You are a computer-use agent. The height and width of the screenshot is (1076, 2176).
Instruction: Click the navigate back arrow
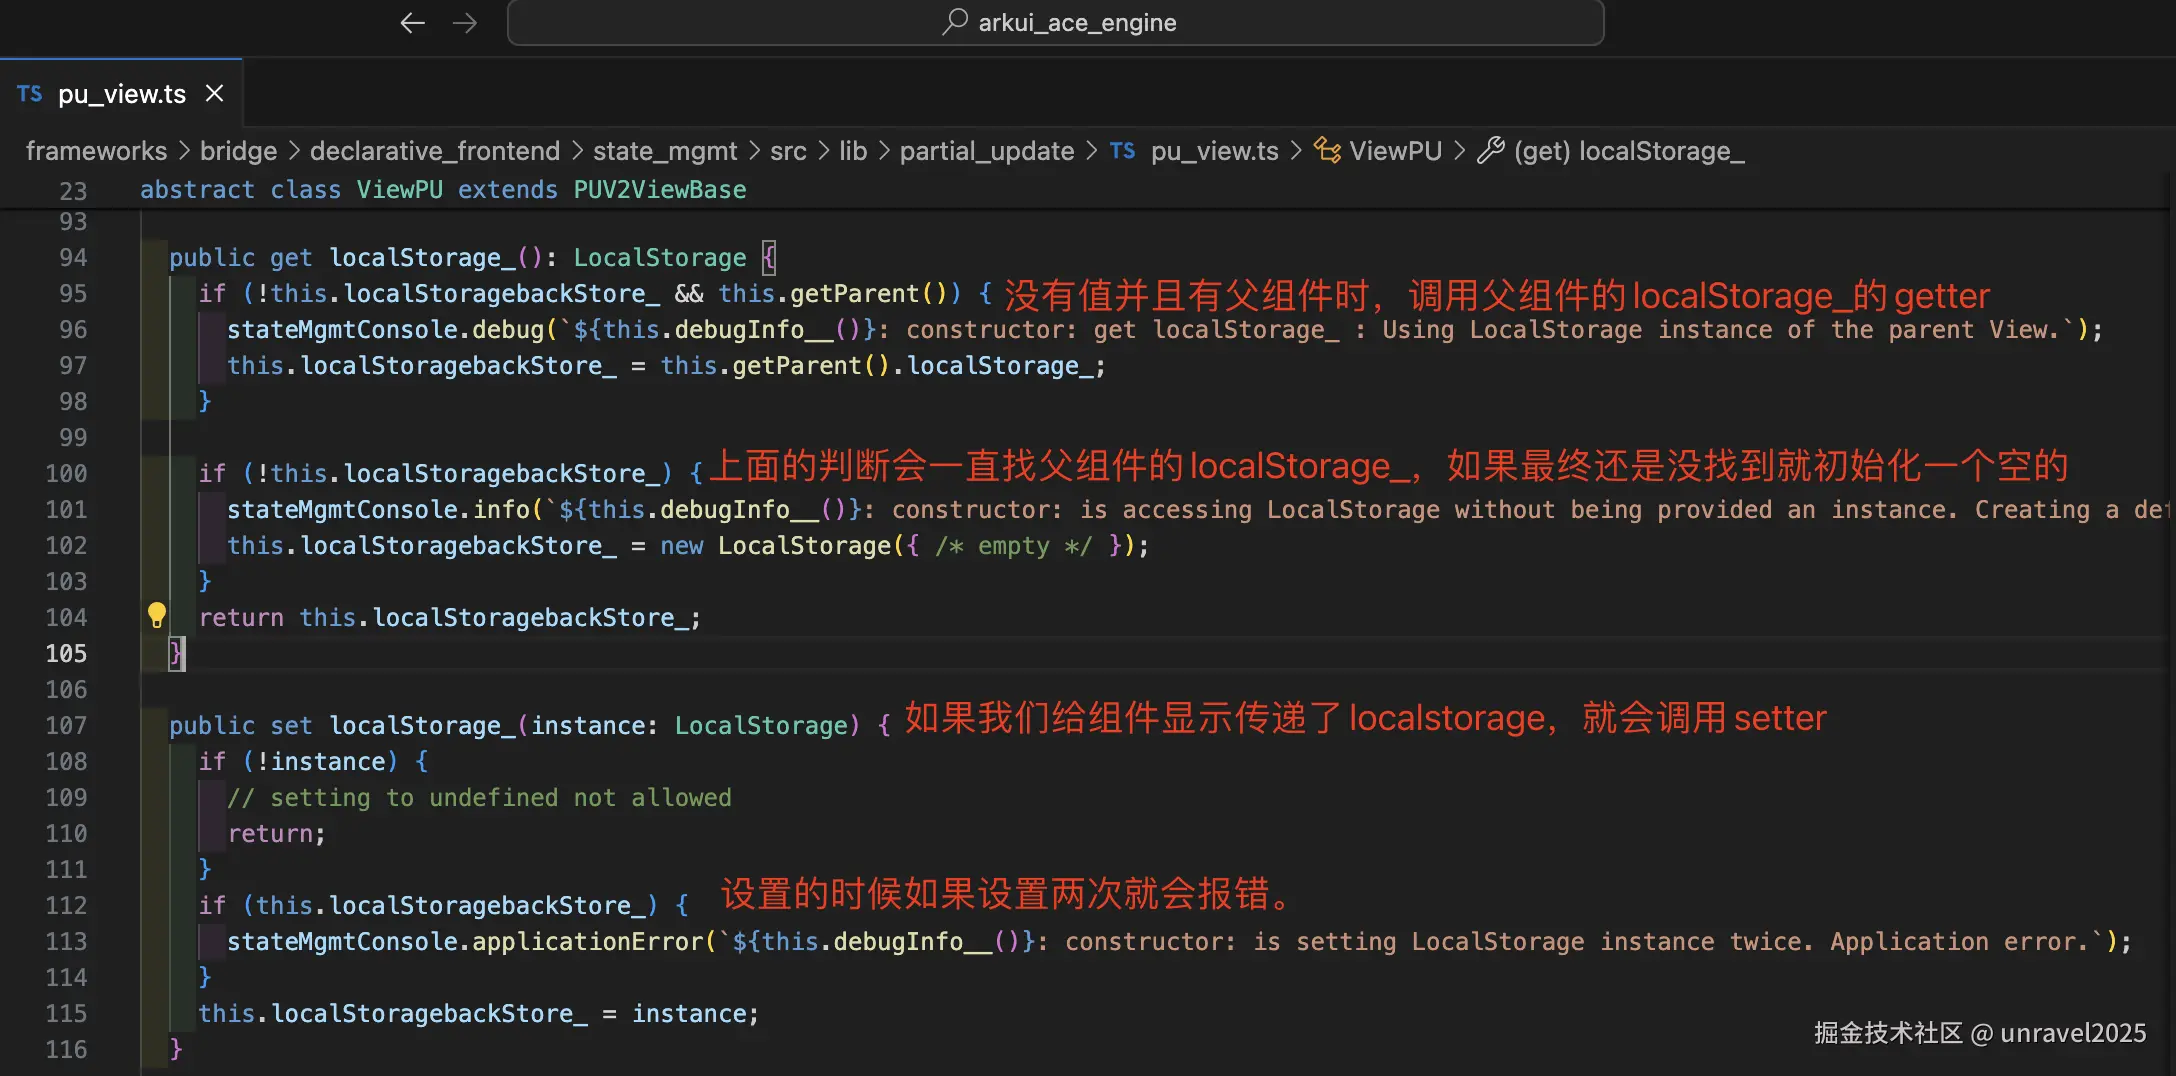(x=412, y=23)
